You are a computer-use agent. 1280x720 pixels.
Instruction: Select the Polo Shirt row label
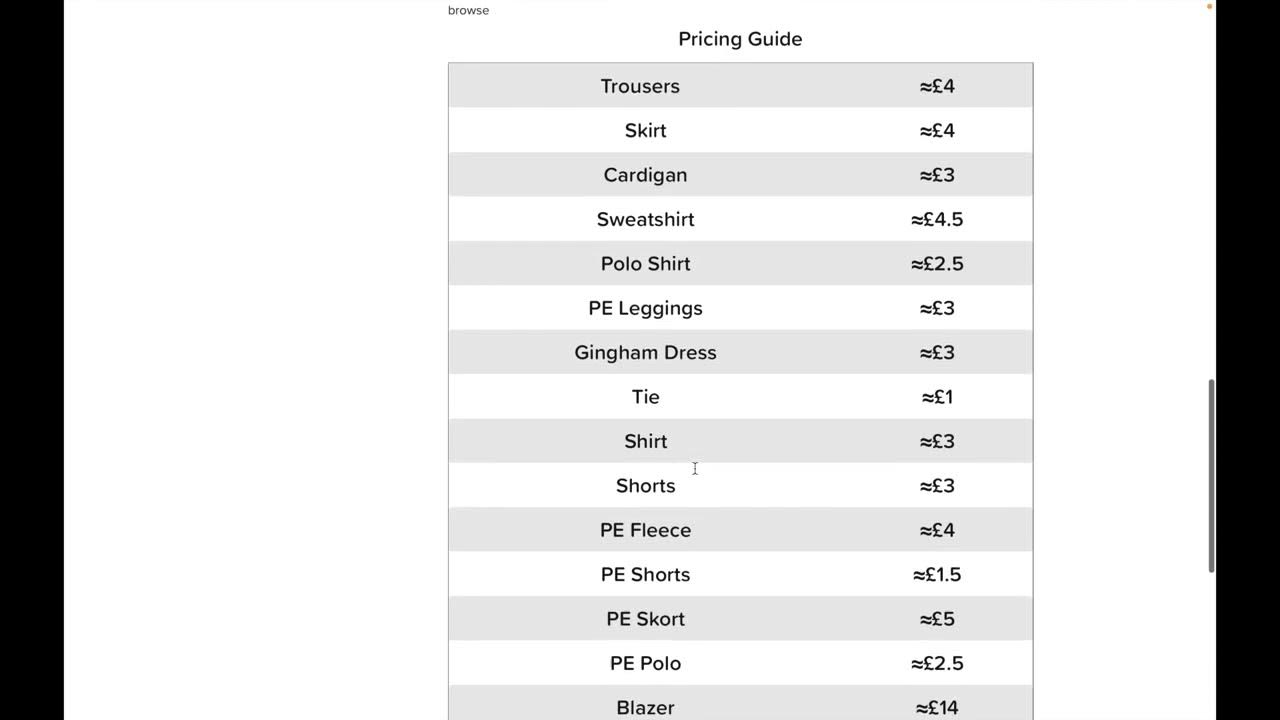click(x=645, y=264)
